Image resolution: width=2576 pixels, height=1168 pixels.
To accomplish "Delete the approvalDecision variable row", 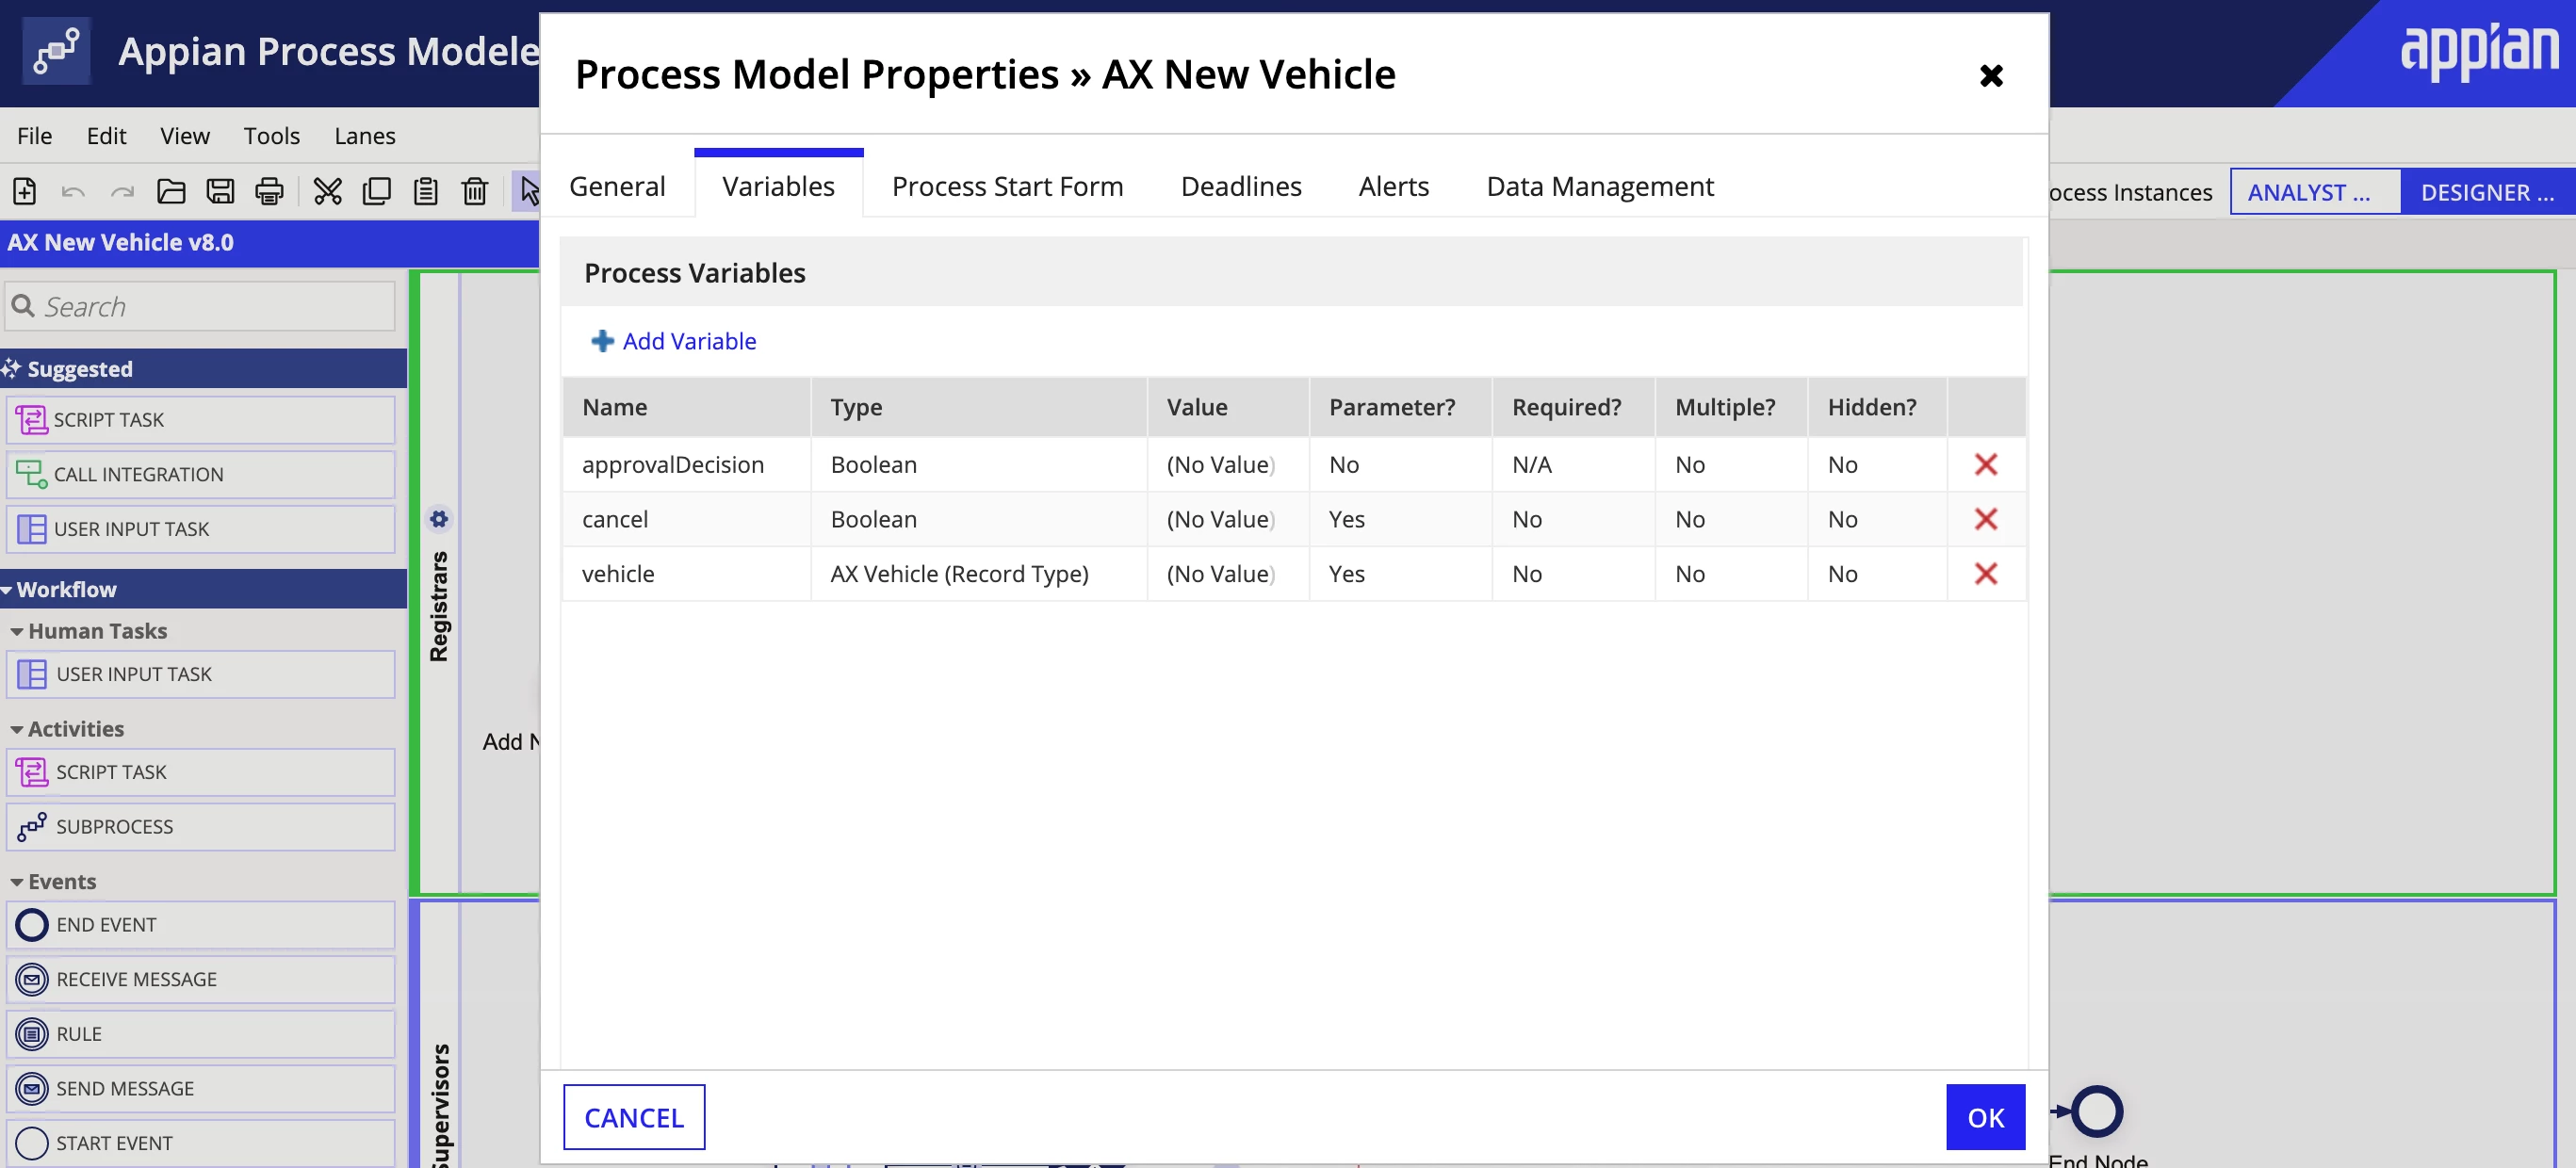I will coord(1985,464).
